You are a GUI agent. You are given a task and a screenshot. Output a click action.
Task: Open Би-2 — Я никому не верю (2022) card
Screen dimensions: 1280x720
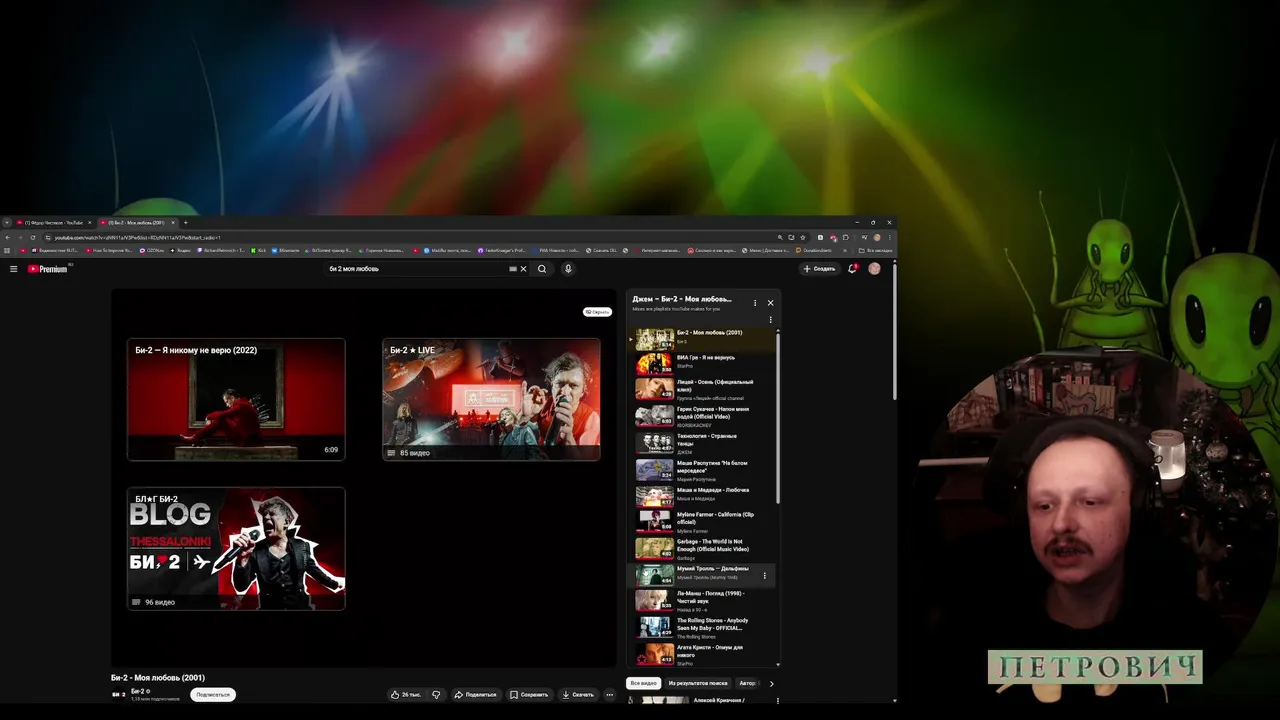pyautogui.click(x=236, y=399)
